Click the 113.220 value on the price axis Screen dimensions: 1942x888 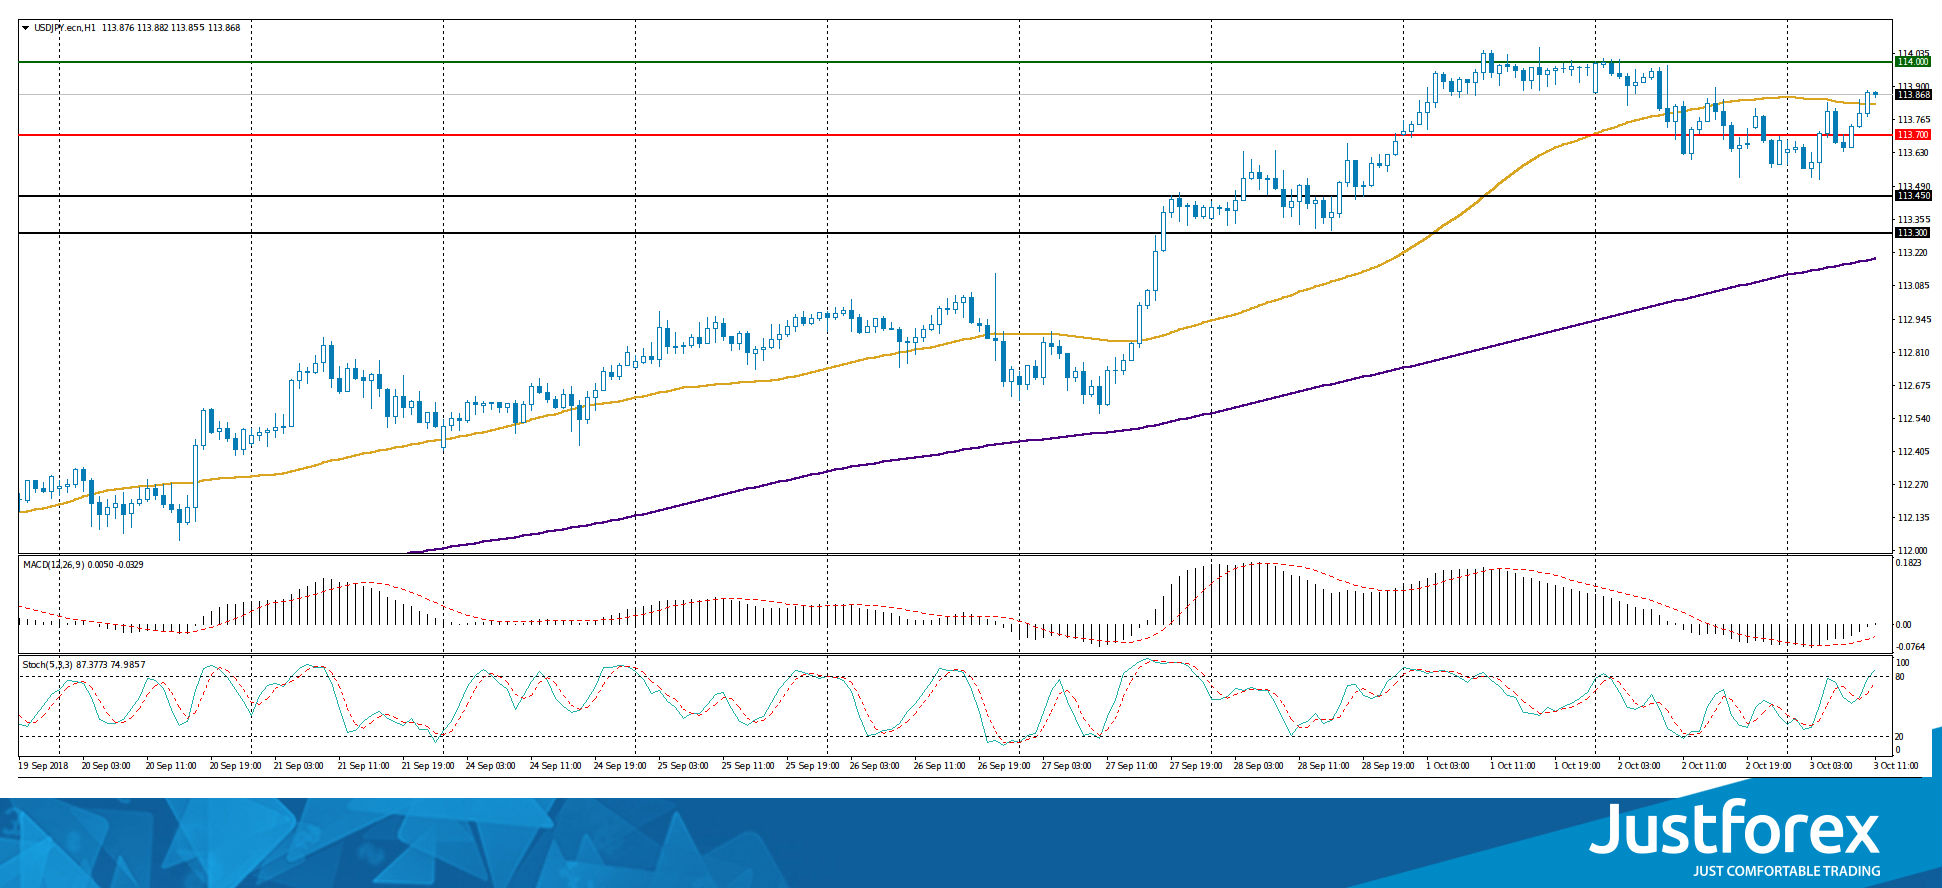coord(1913,253)
